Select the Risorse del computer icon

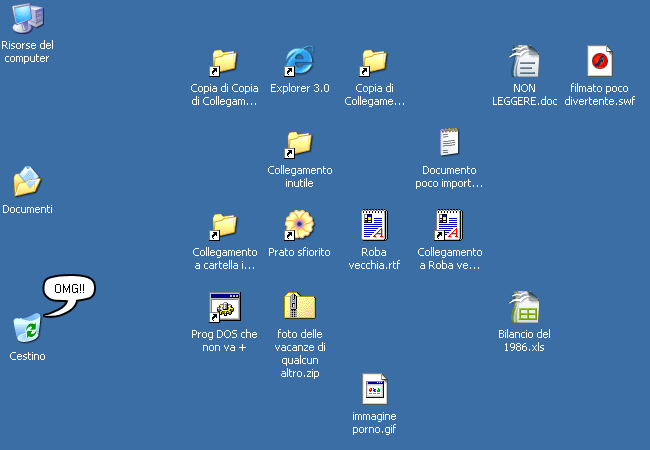[28, 17]
